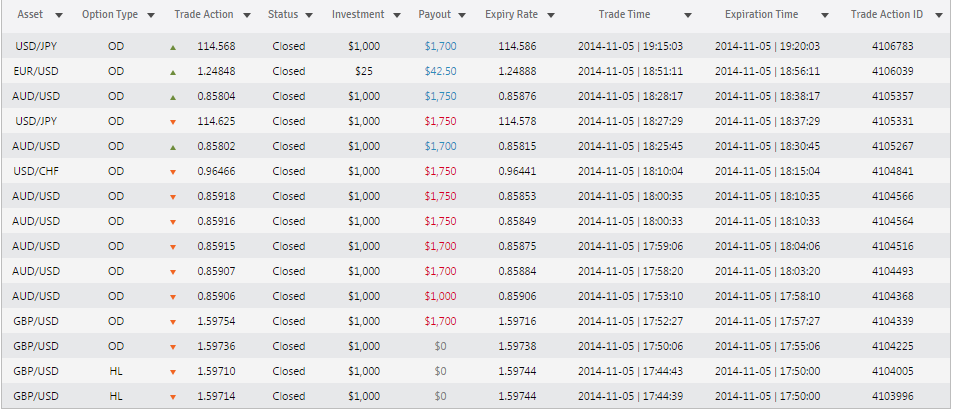Open the Payout column dropdown arrow
973x417 pixels.
pyautogui.click(x=463, y=16)
